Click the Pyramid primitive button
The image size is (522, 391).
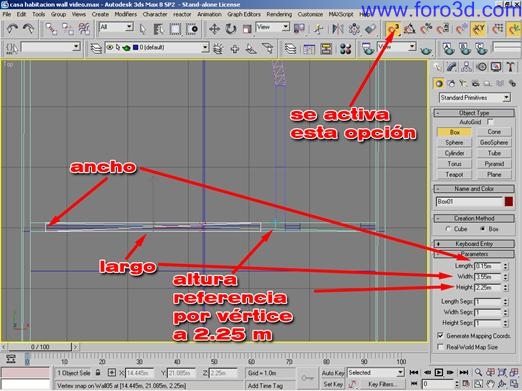494,164
